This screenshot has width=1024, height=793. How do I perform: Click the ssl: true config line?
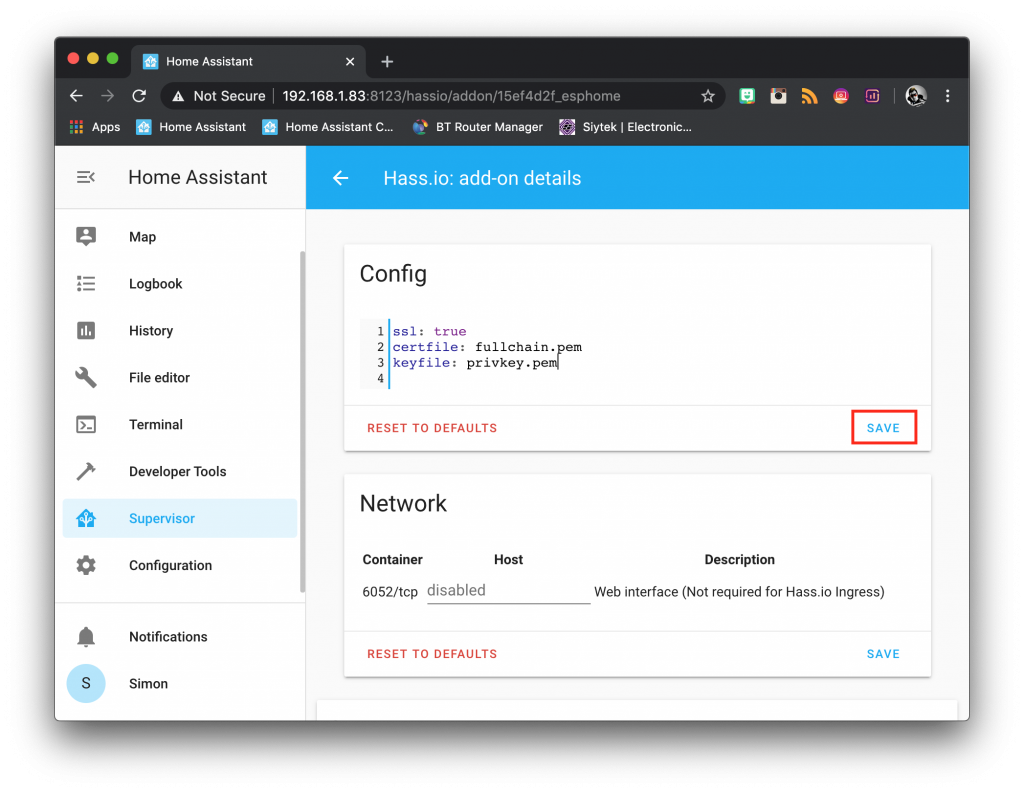(430, 331)
